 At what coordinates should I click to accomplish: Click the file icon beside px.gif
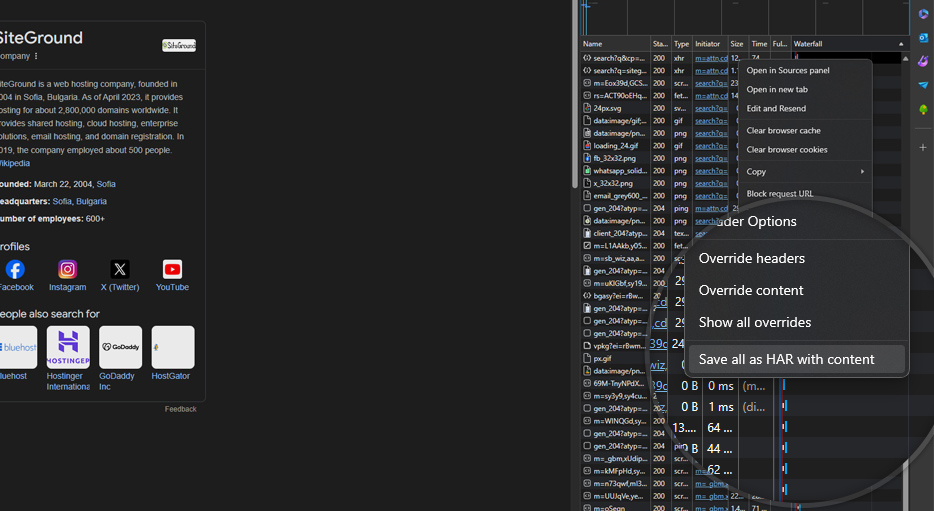point(587,358)
